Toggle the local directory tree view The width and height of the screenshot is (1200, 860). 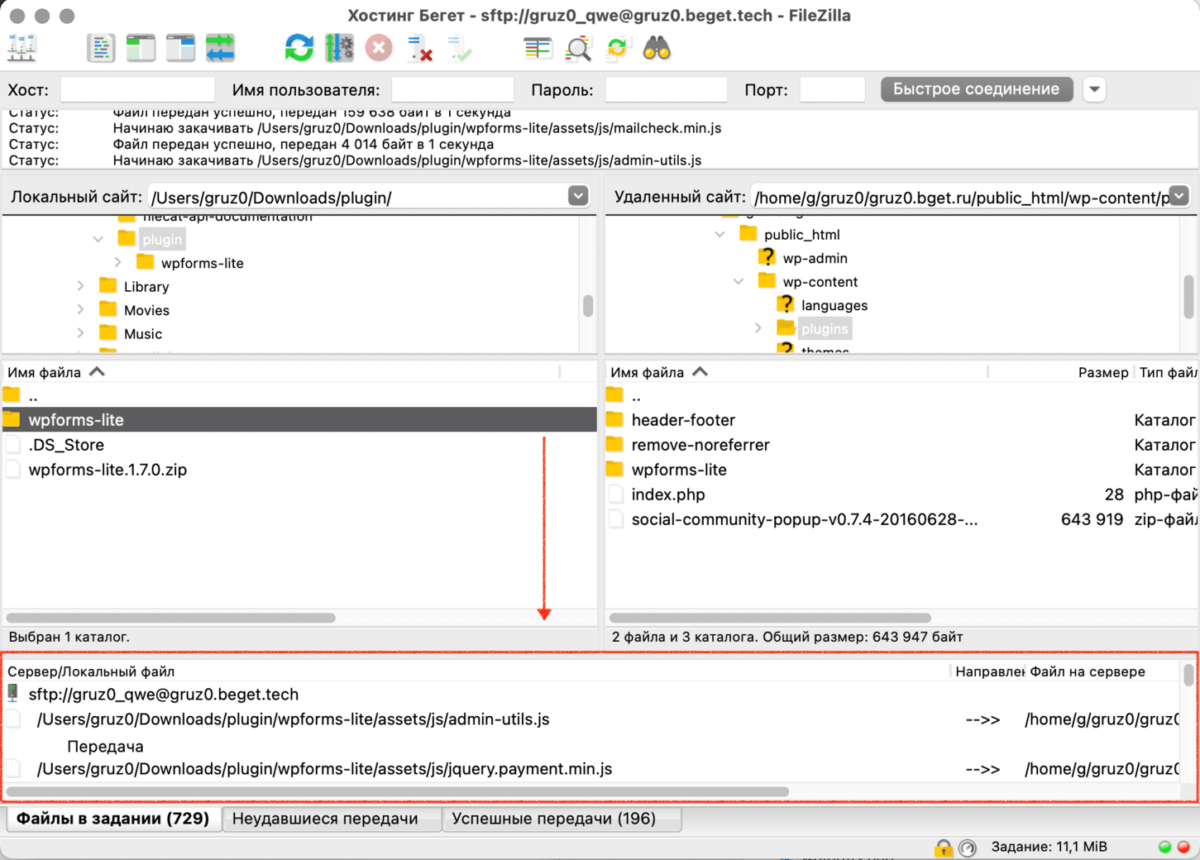(141, 47)
